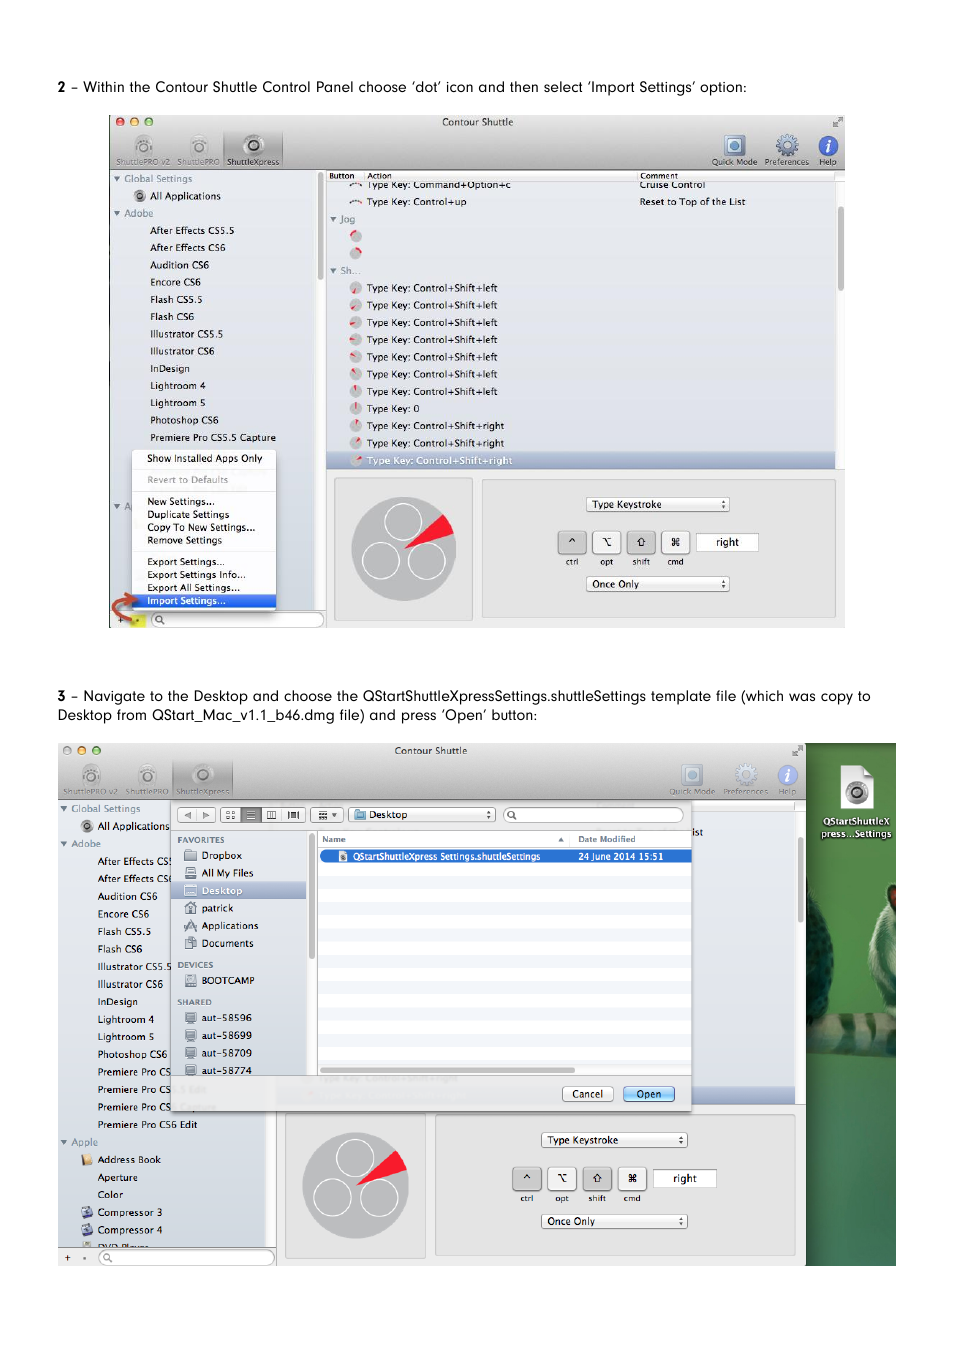Open the Type Keystroke dropdown in step 2 window
954x1350 pixels.
(657, 505)
